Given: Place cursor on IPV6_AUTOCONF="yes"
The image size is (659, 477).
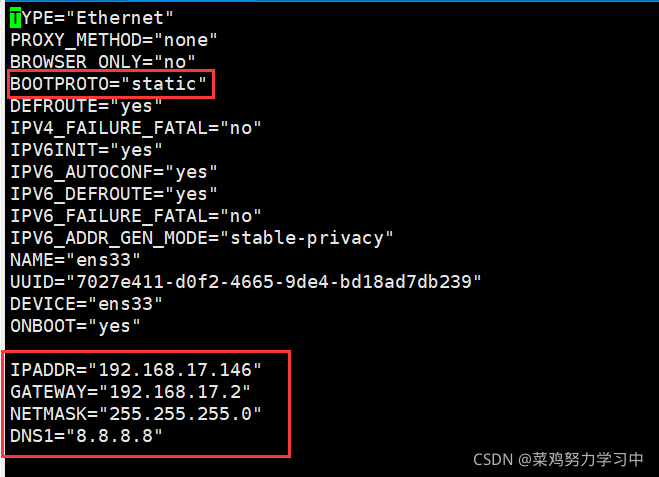Looking at the screenshot, I should [114, 171].
